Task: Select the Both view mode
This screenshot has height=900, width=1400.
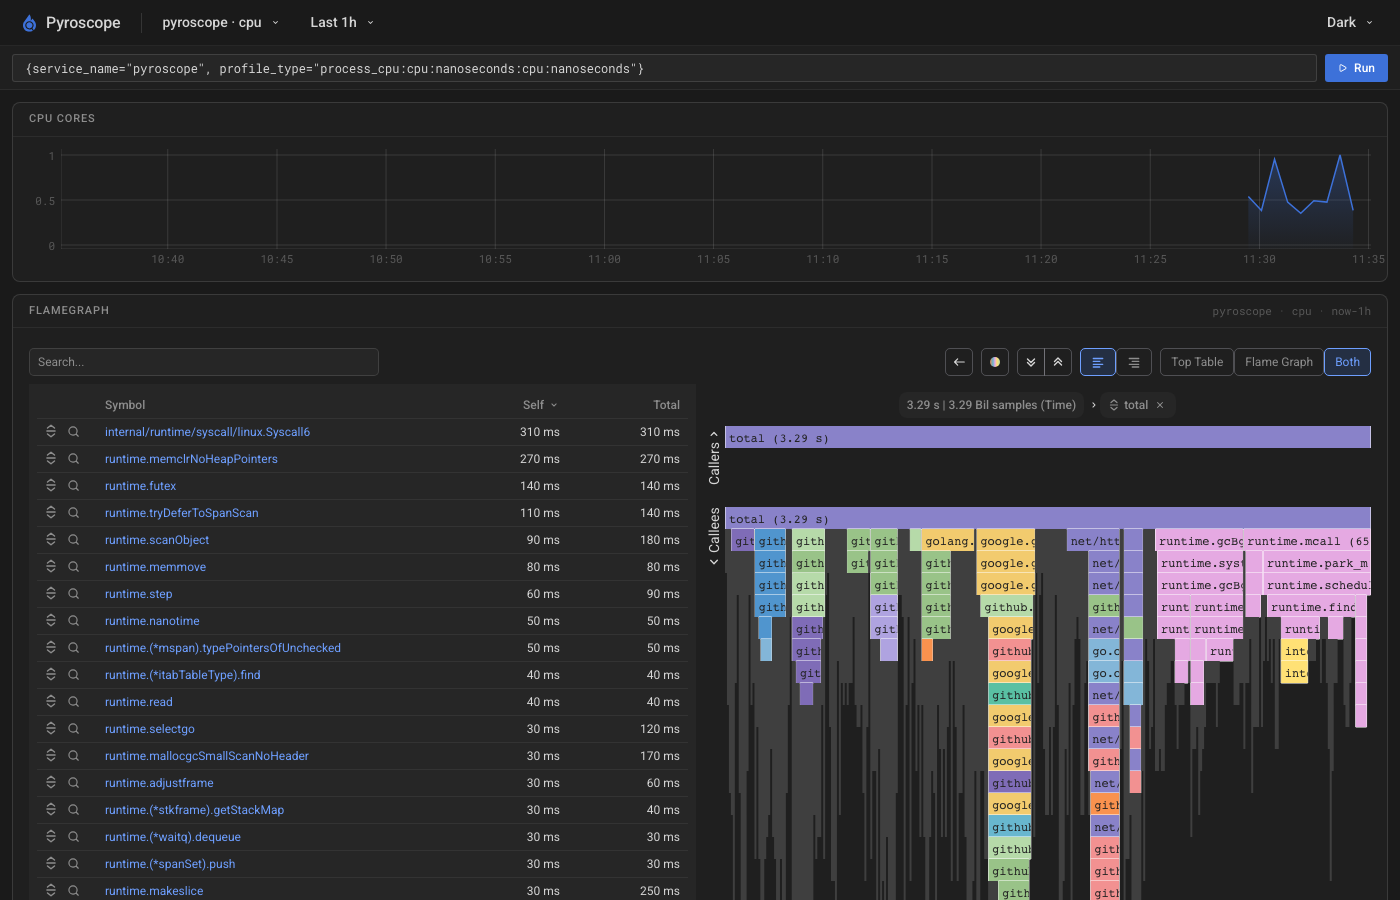Action: (1347, 362)
